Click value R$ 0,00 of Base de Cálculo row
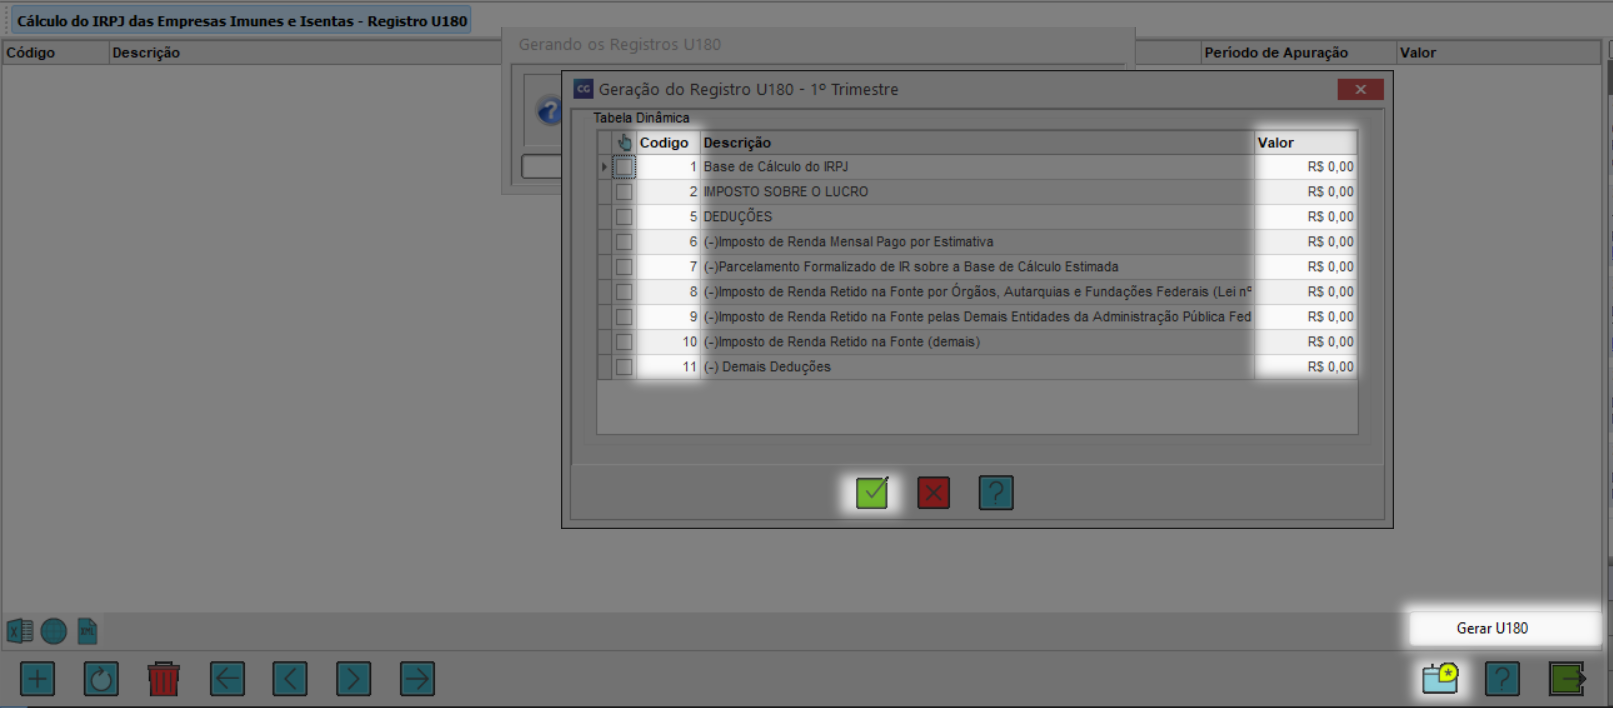 click(x=1305, y=167)
